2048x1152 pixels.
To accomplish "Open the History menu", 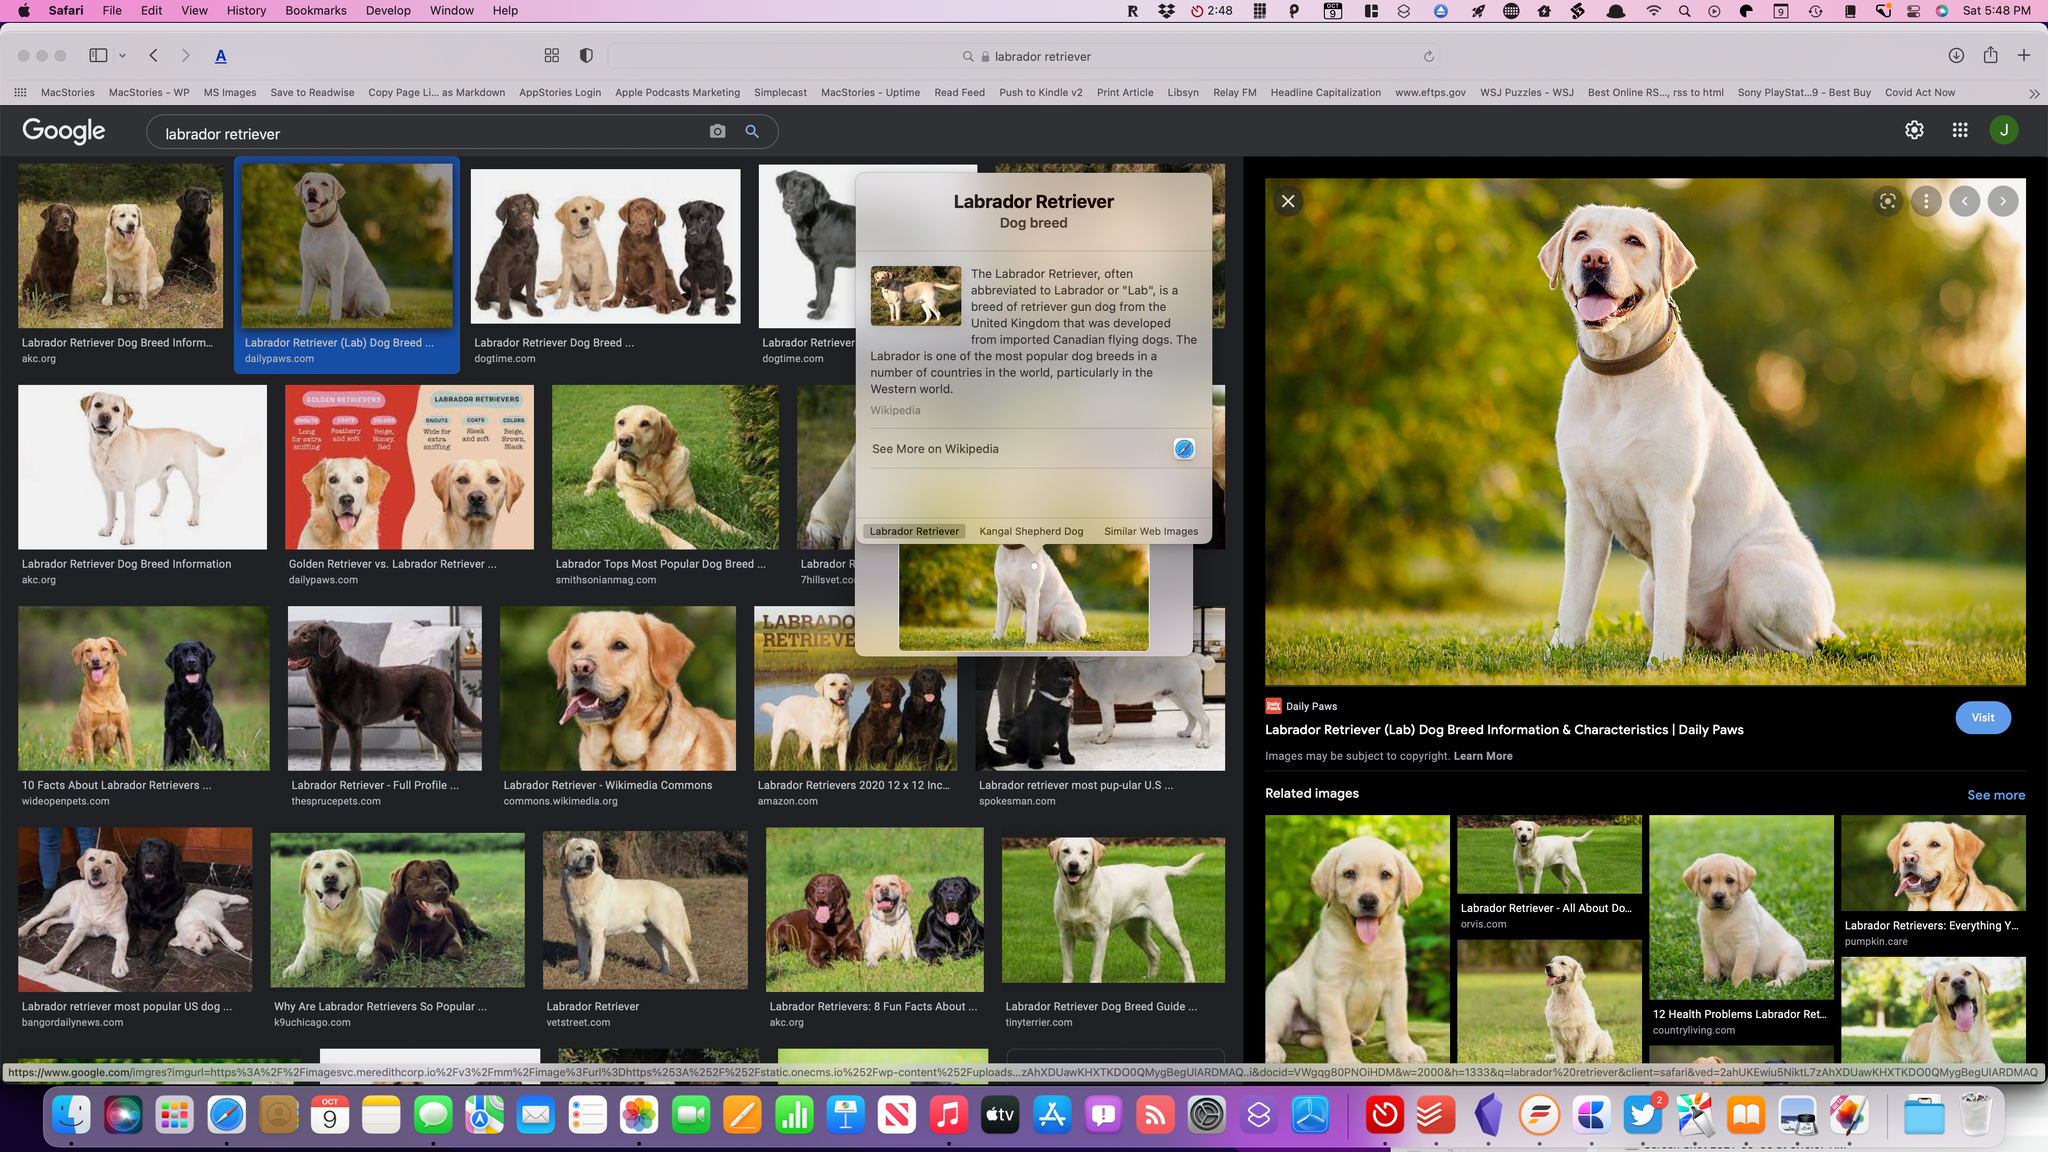I will [246, 10].
